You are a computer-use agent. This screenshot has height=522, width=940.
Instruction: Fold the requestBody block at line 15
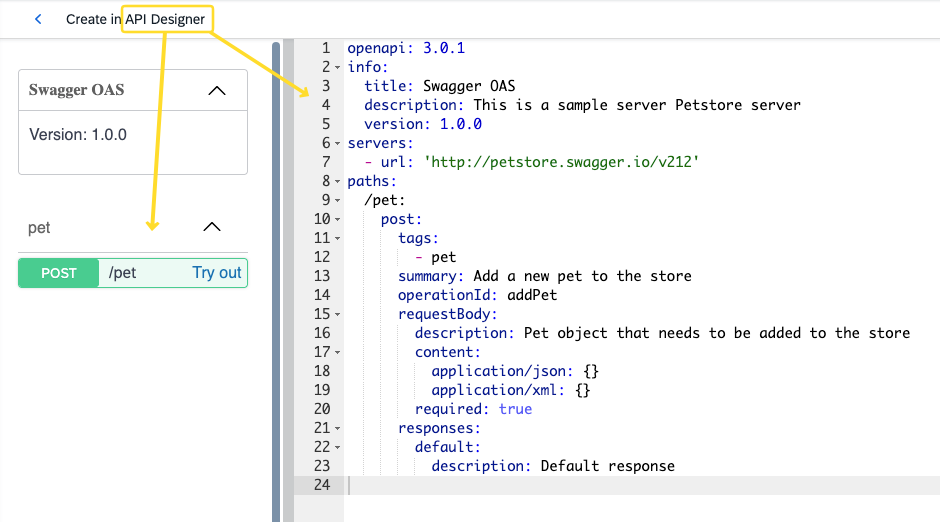pos(338,314)
